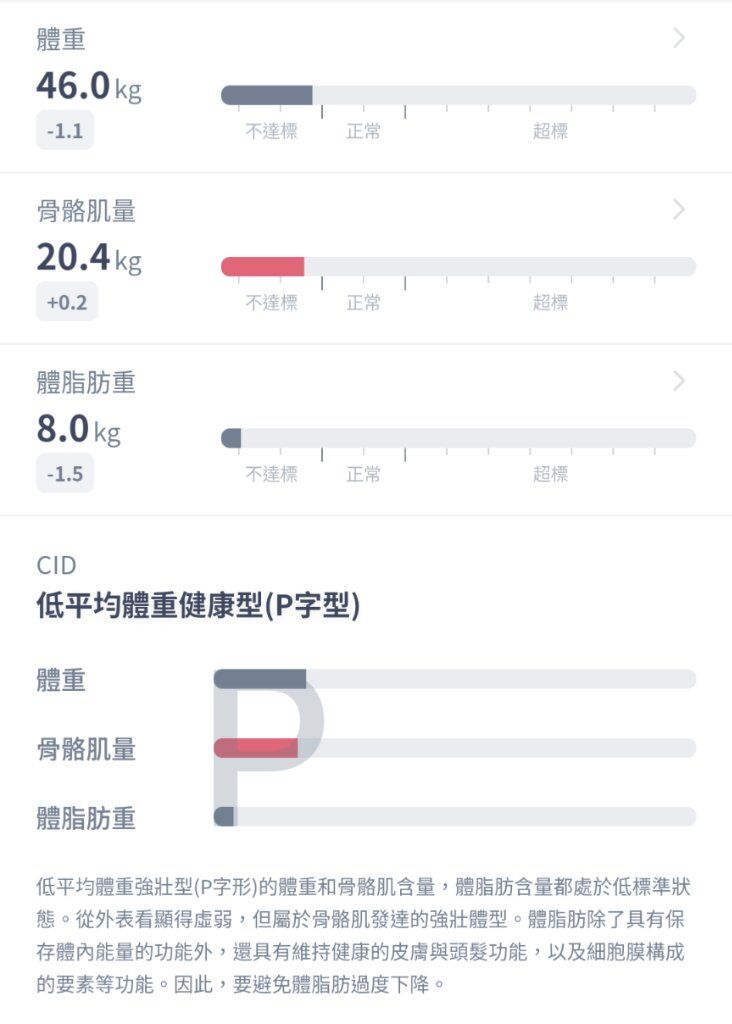Select the 8.0 kg body fat value
The image size is (732, 1024).
click(78, 429)
